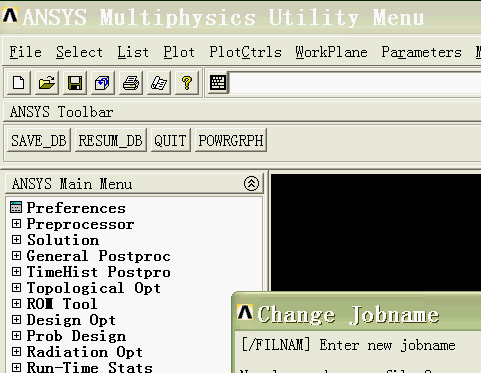Click the QUIT toolbar button
This screenshot has height=373, width=481.
click(x=170, y=140)
